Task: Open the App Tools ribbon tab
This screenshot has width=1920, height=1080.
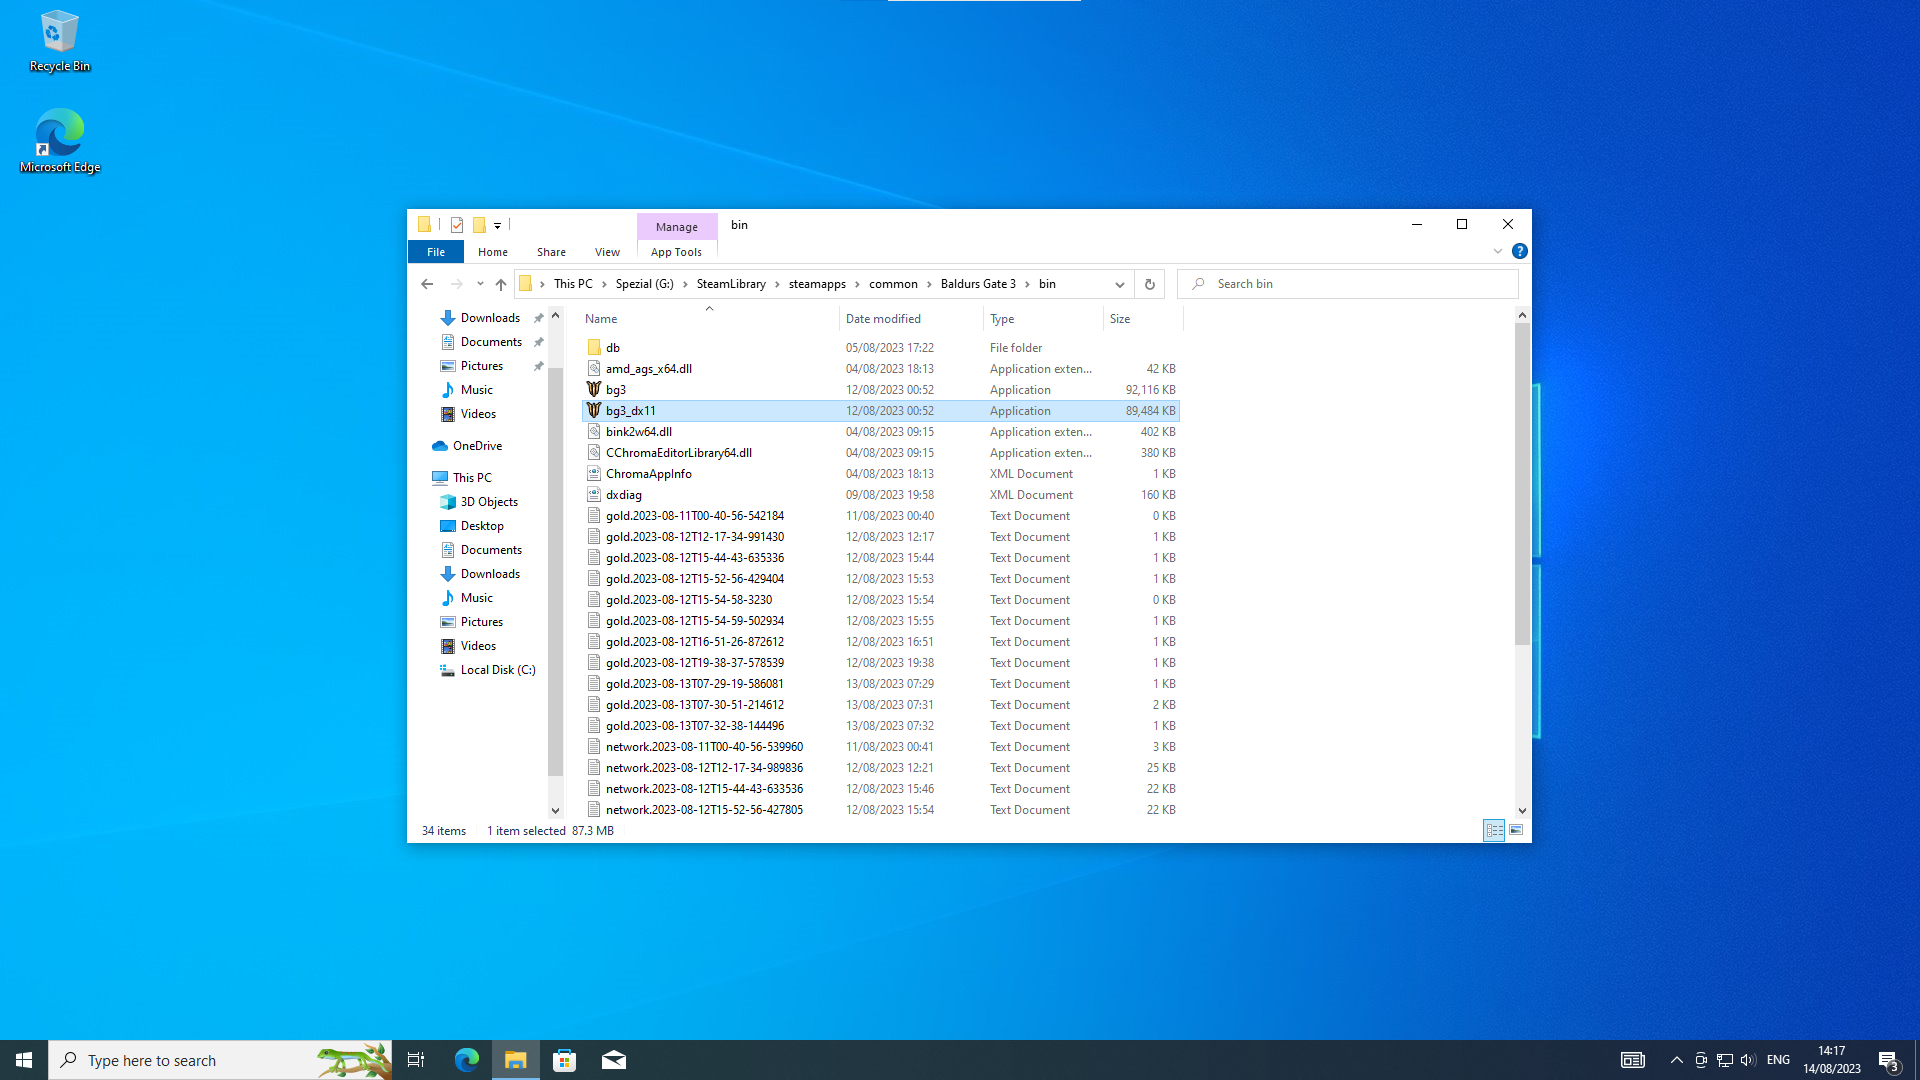Action: click(676, 252)
